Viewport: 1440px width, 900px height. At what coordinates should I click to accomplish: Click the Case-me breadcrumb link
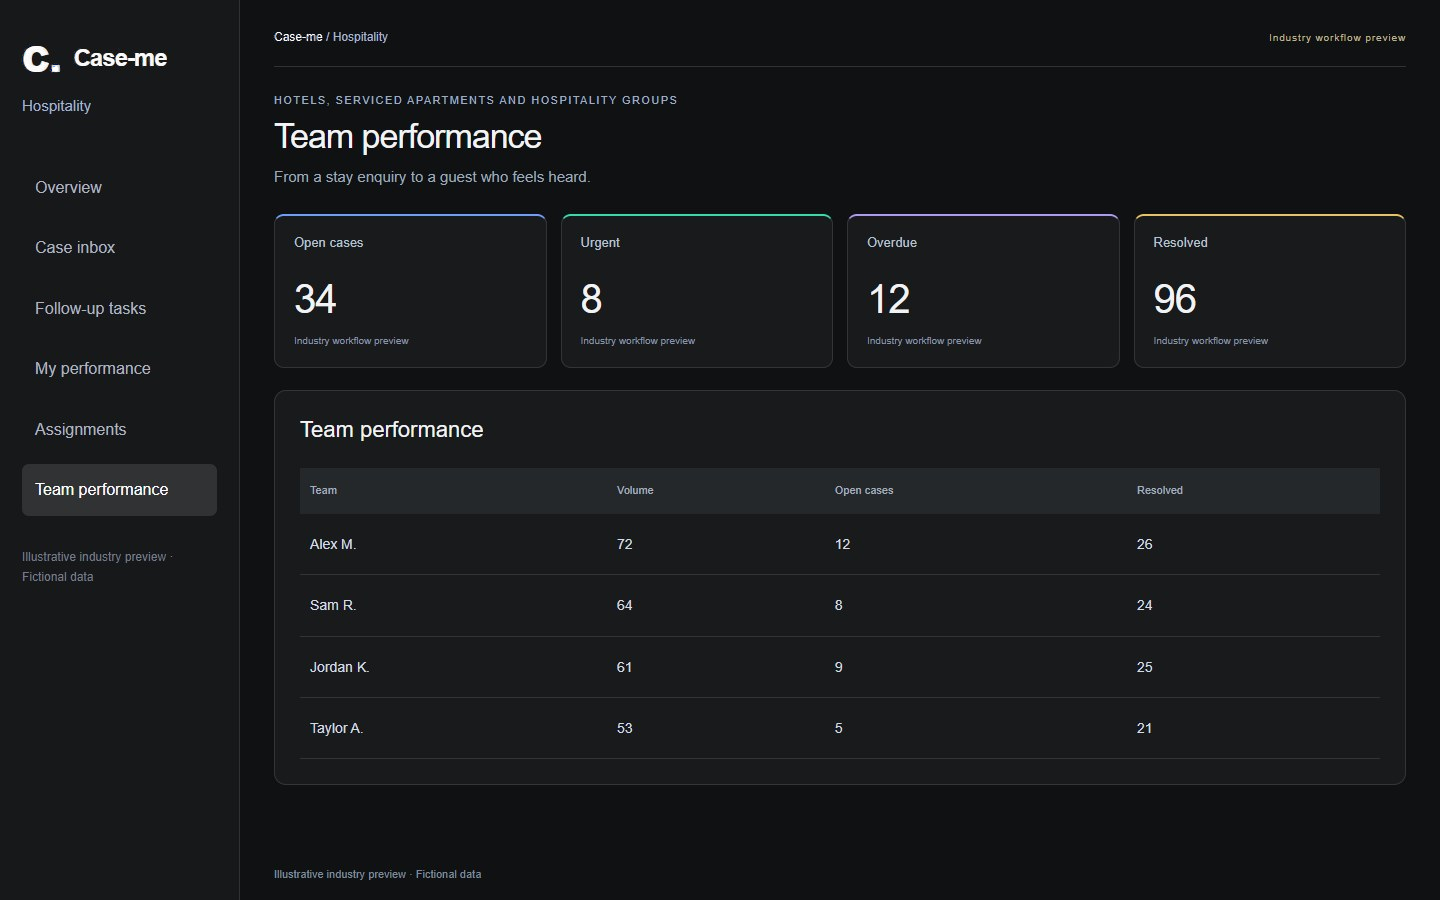tap(298, 37)
